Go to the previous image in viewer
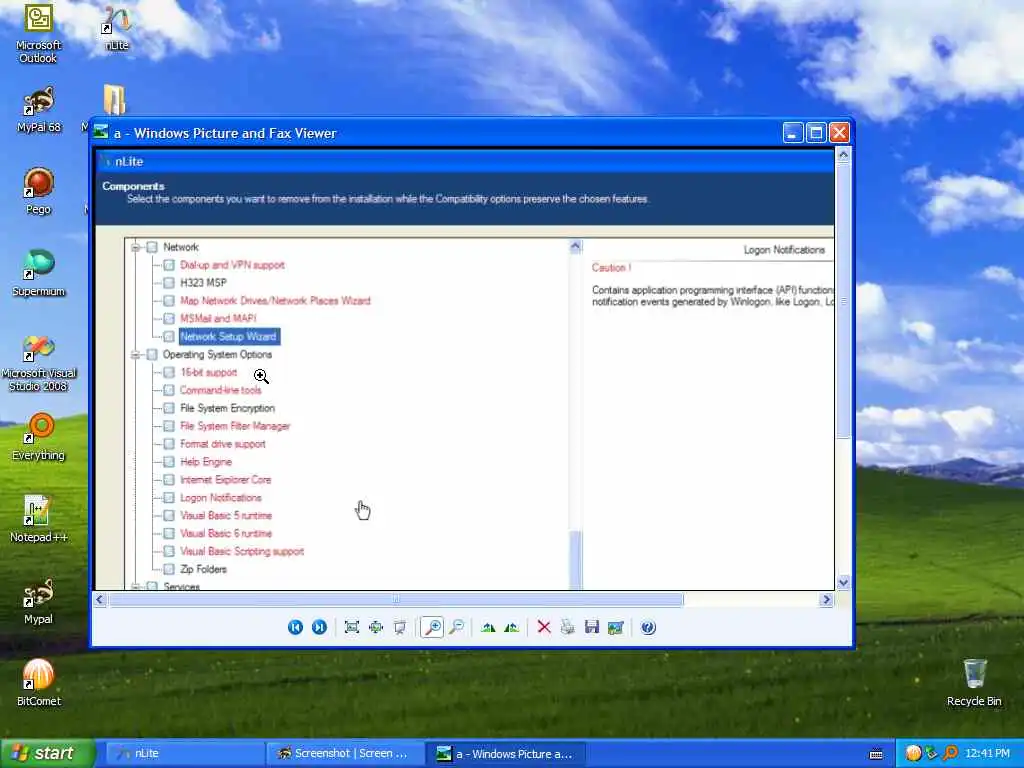1024x768 pixels. click(295, 628)
